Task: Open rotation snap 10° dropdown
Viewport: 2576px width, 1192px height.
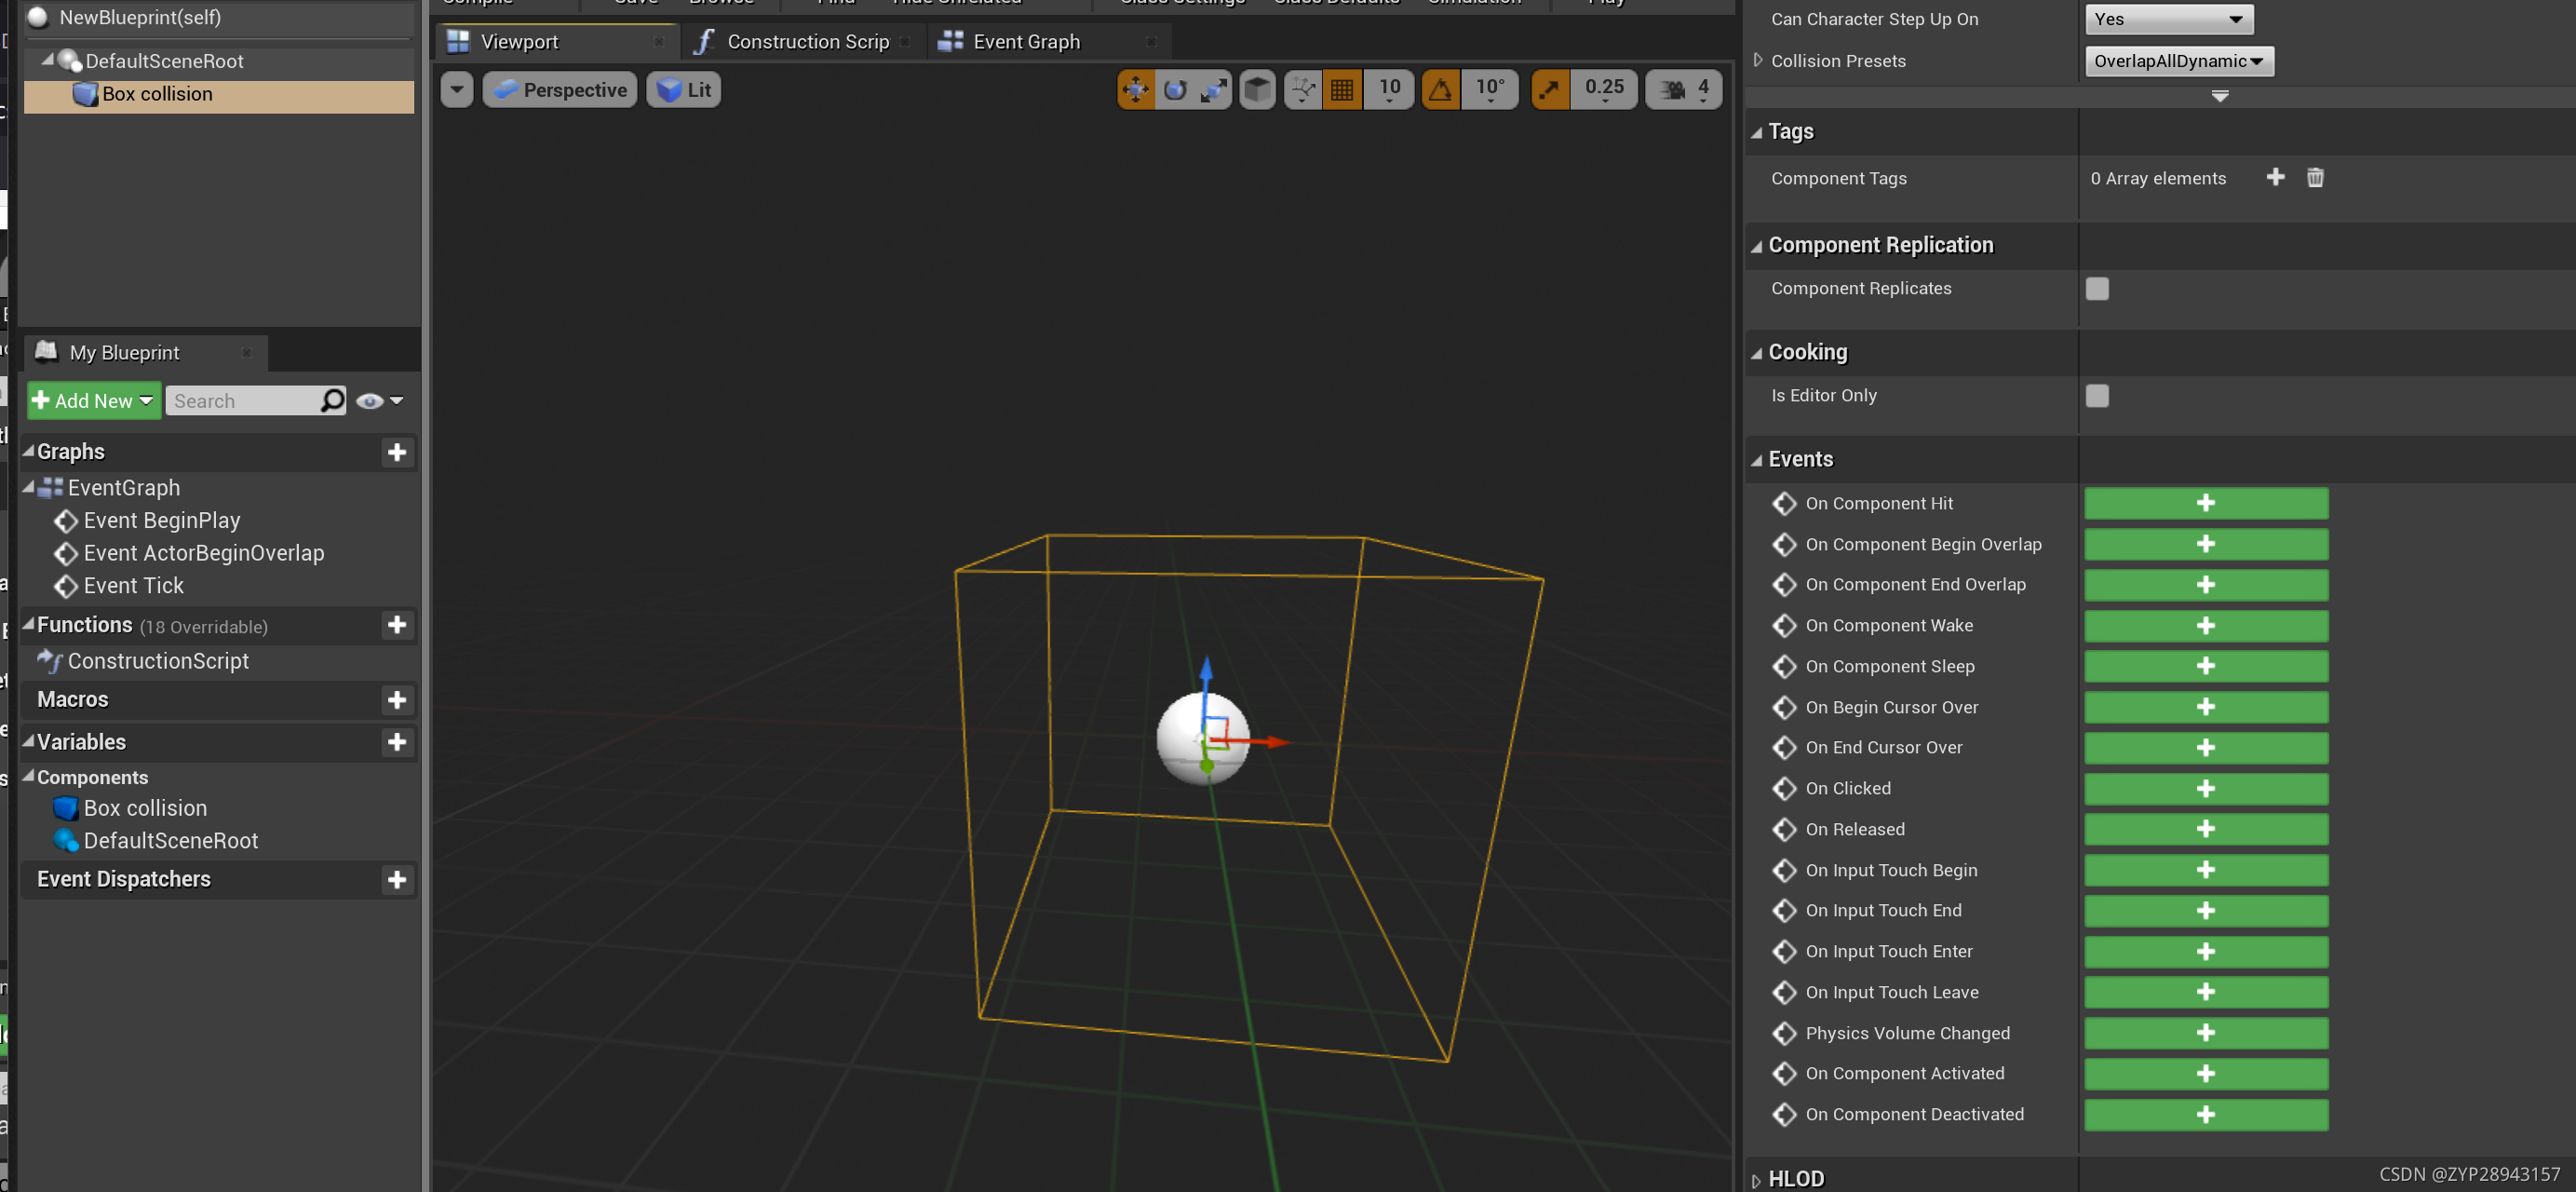Action: (1490, 90)
